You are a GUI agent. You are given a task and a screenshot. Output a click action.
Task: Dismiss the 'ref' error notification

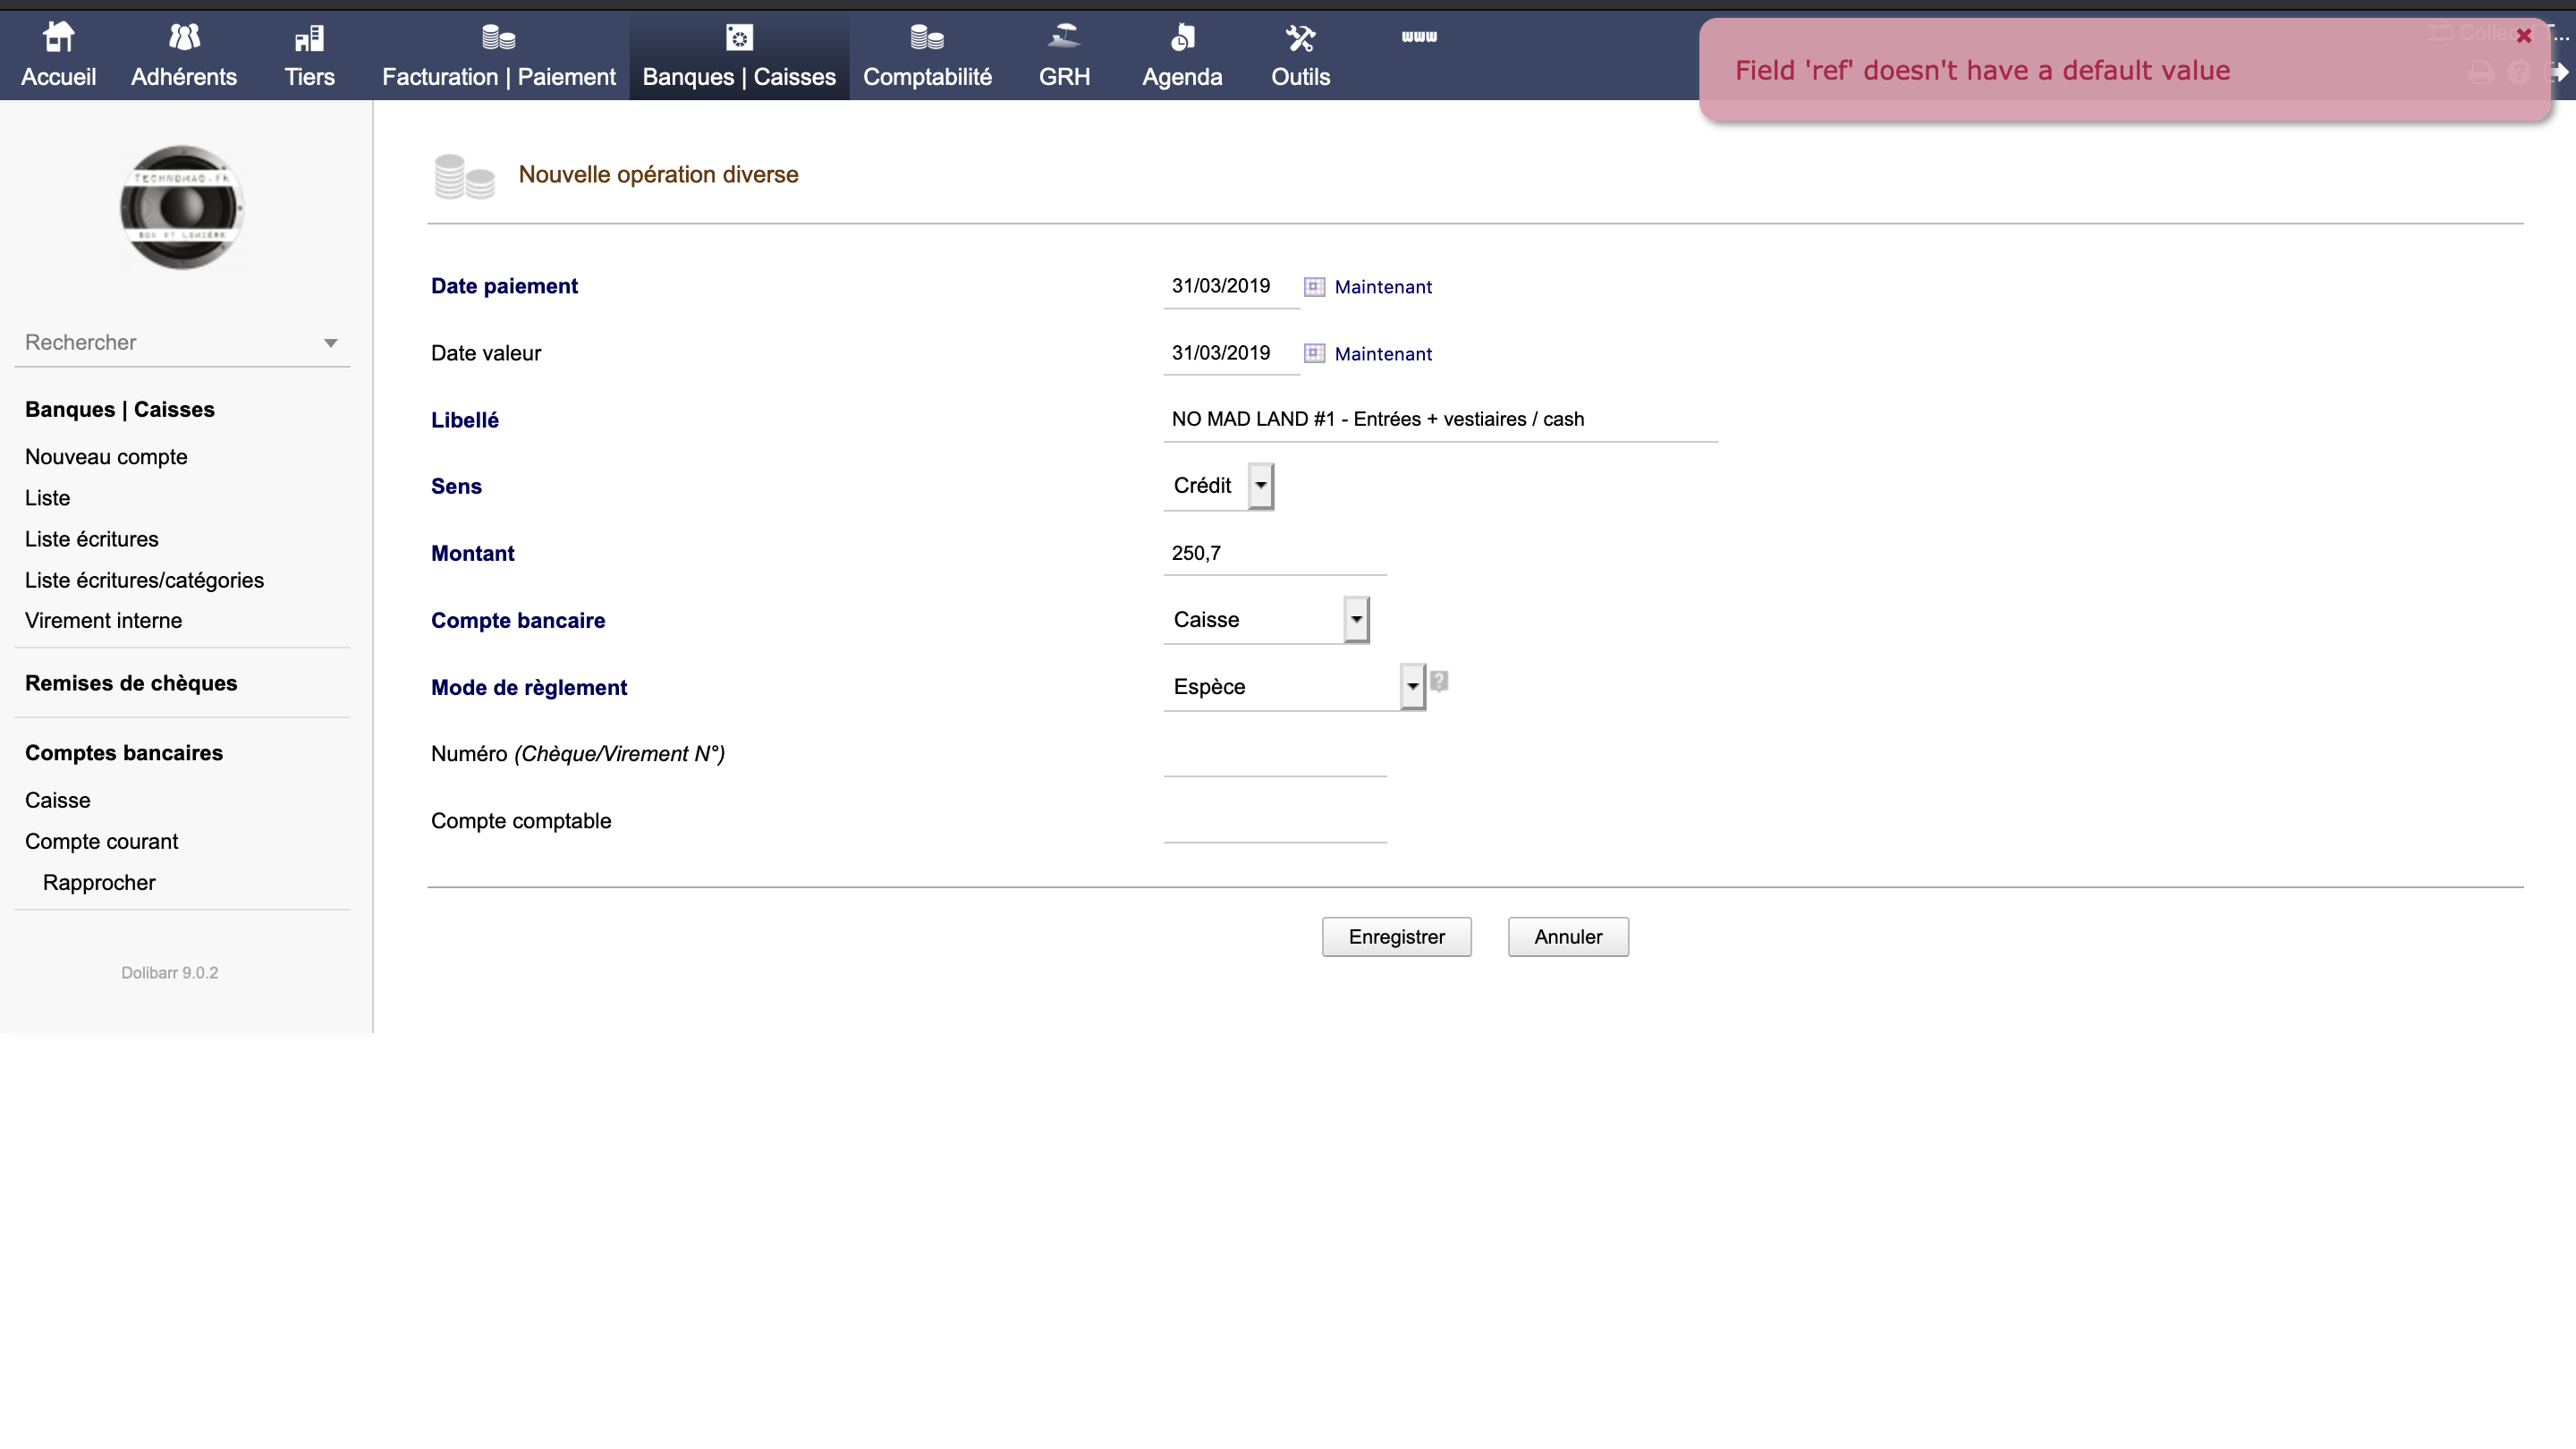point(2524,36)
